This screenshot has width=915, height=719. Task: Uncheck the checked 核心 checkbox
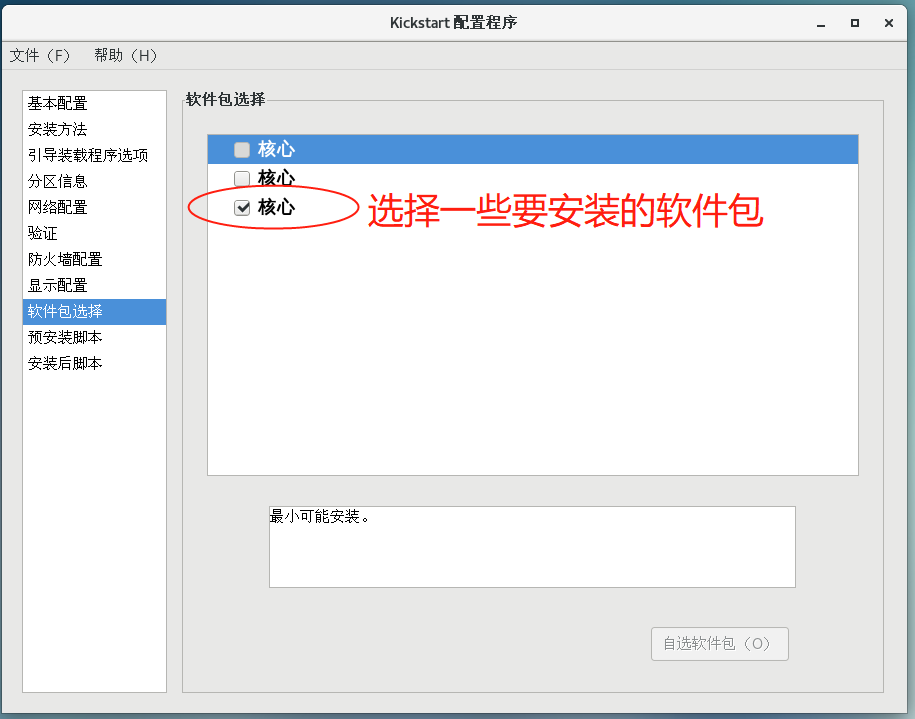point(242,207)
